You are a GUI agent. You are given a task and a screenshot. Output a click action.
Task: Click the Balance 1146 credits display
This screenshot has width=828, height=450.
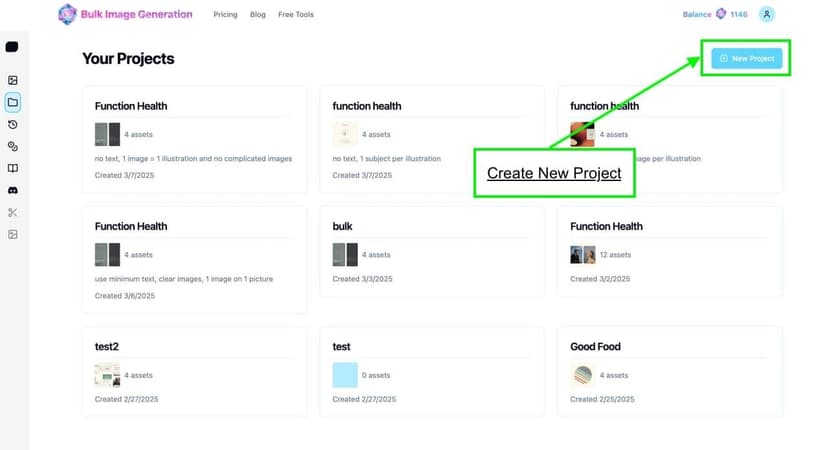[x=715, y=14]
